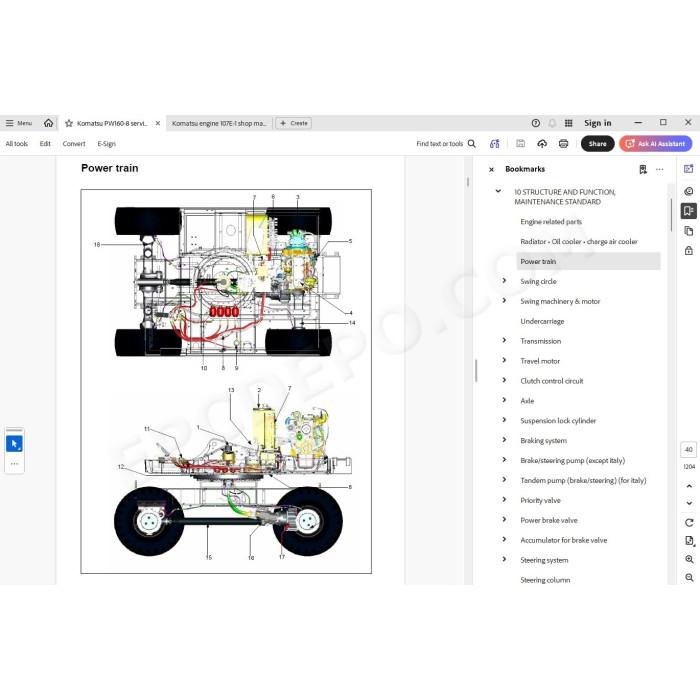
Task: Expand the Travel motor bookmark
Action: pos(504,360)
